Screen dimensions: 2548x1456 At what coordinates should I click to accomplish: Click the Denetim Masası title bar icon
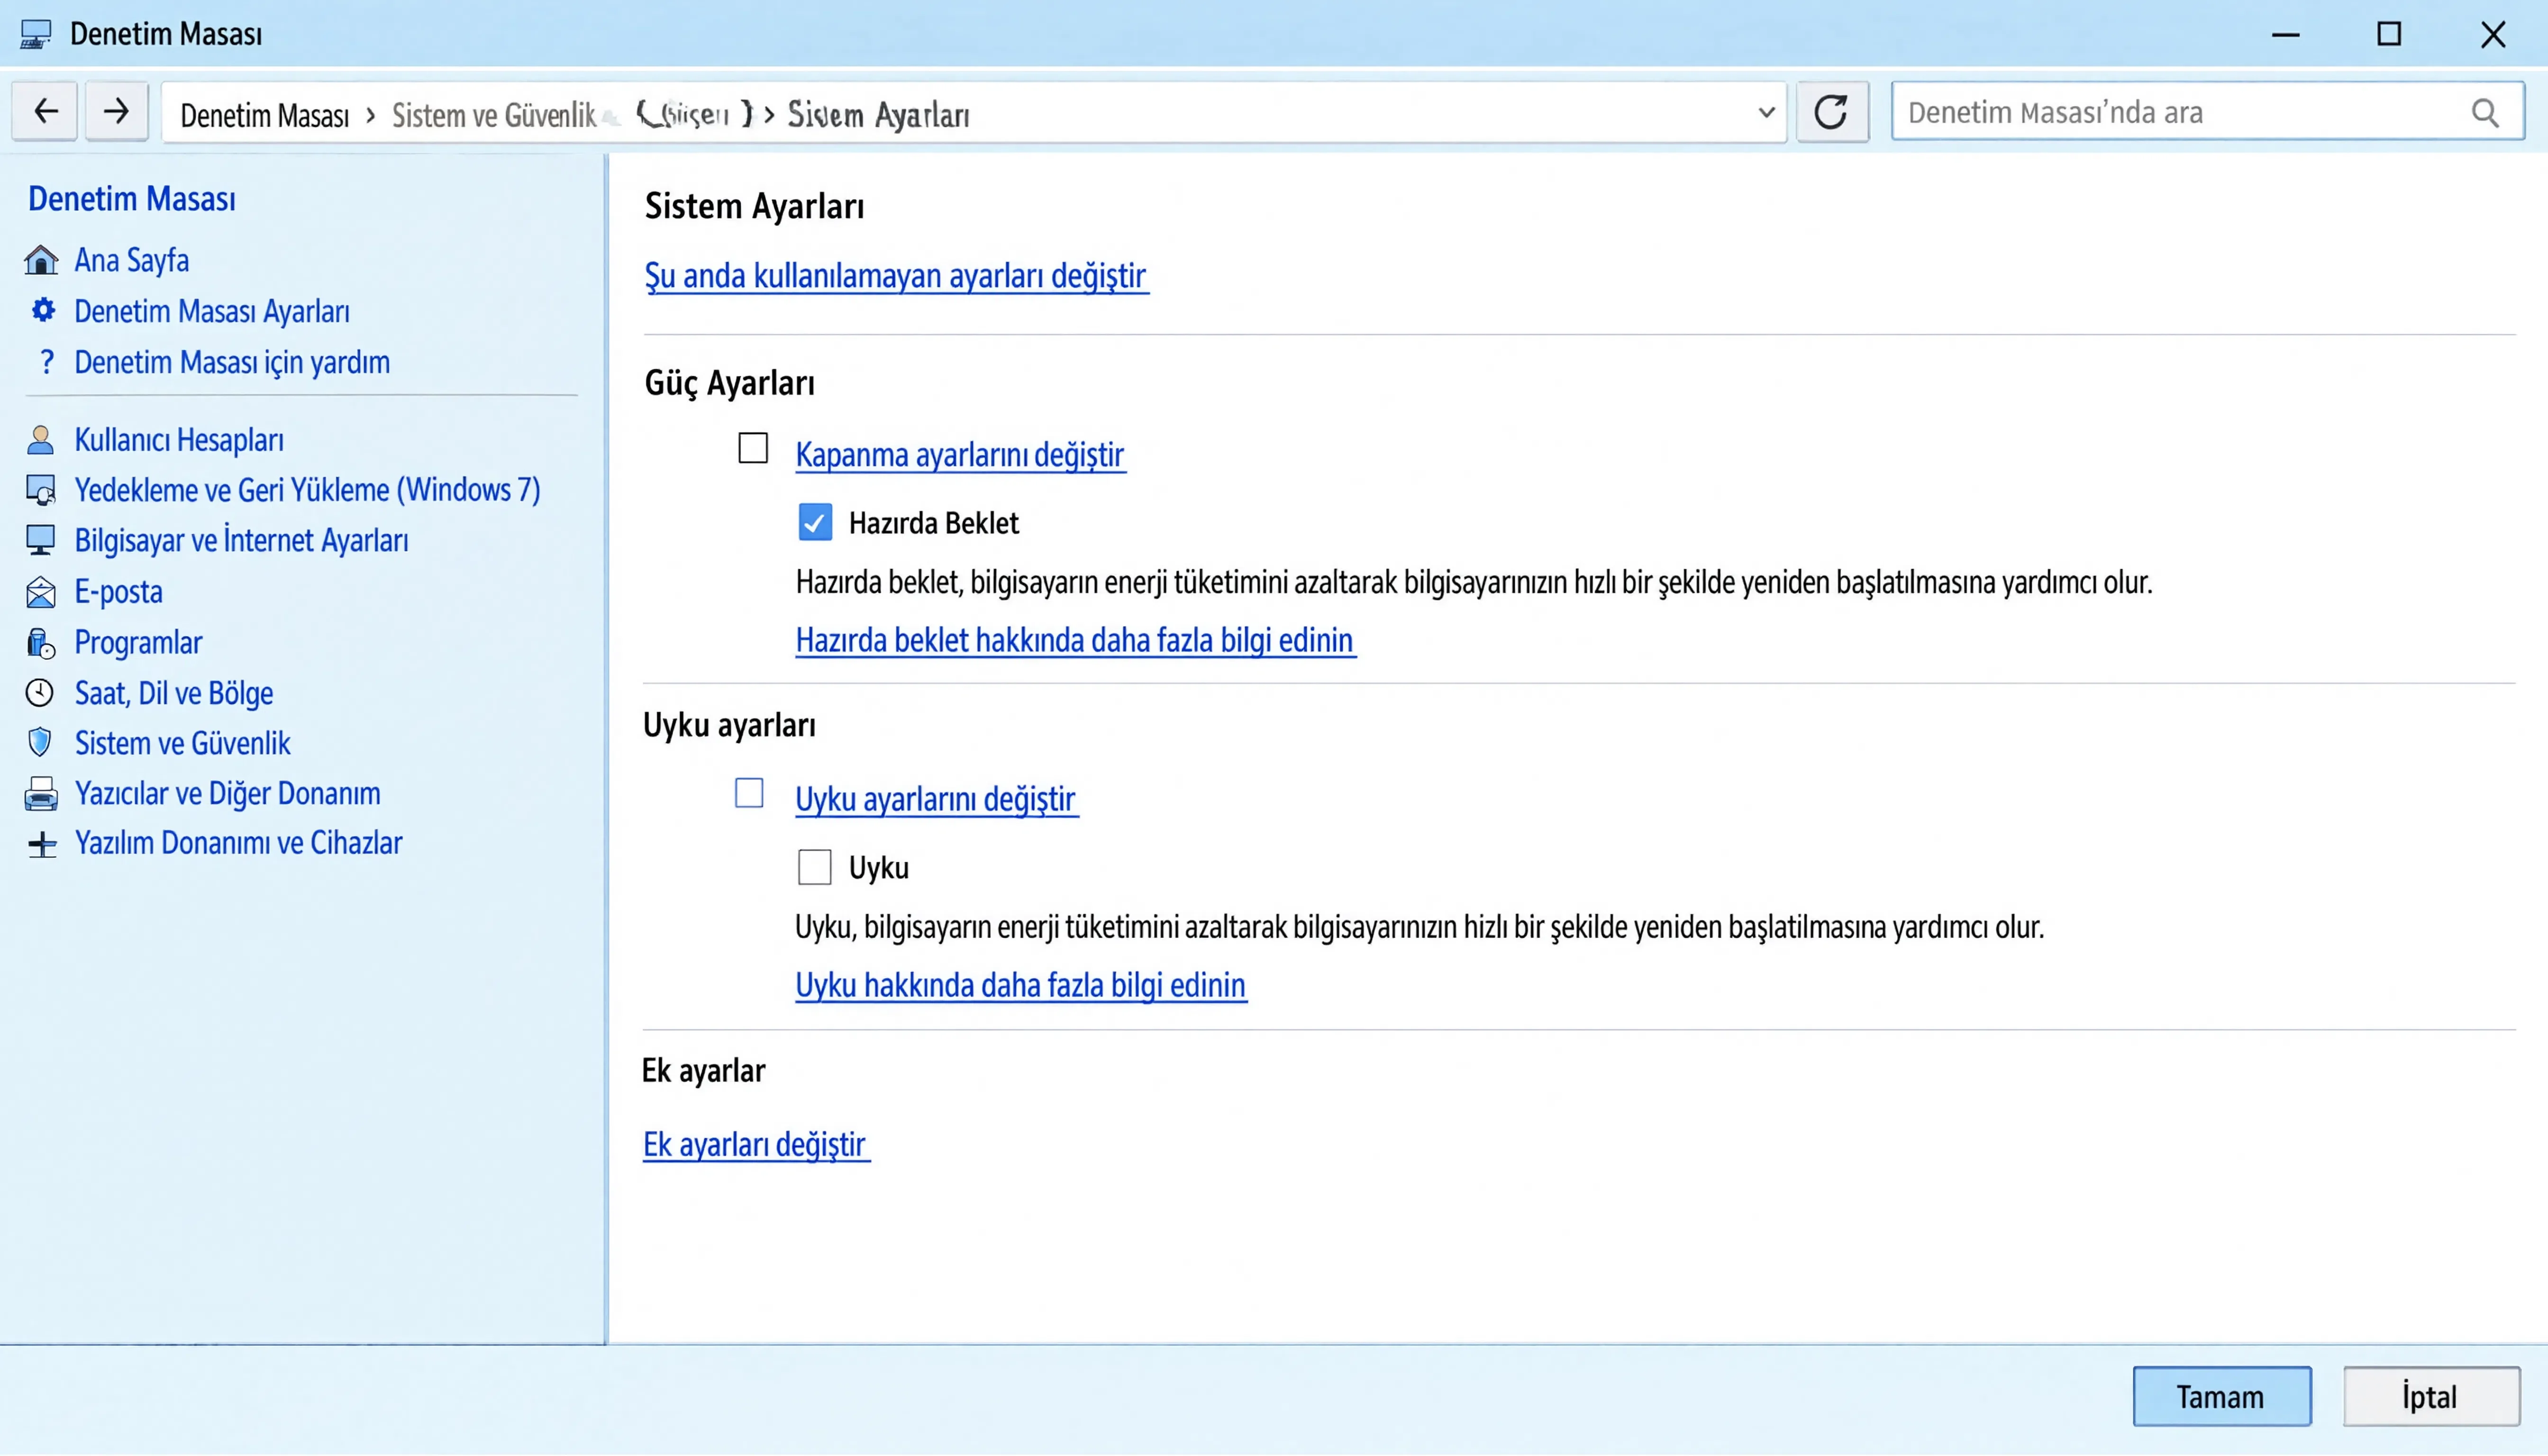[x=36, y=34]
